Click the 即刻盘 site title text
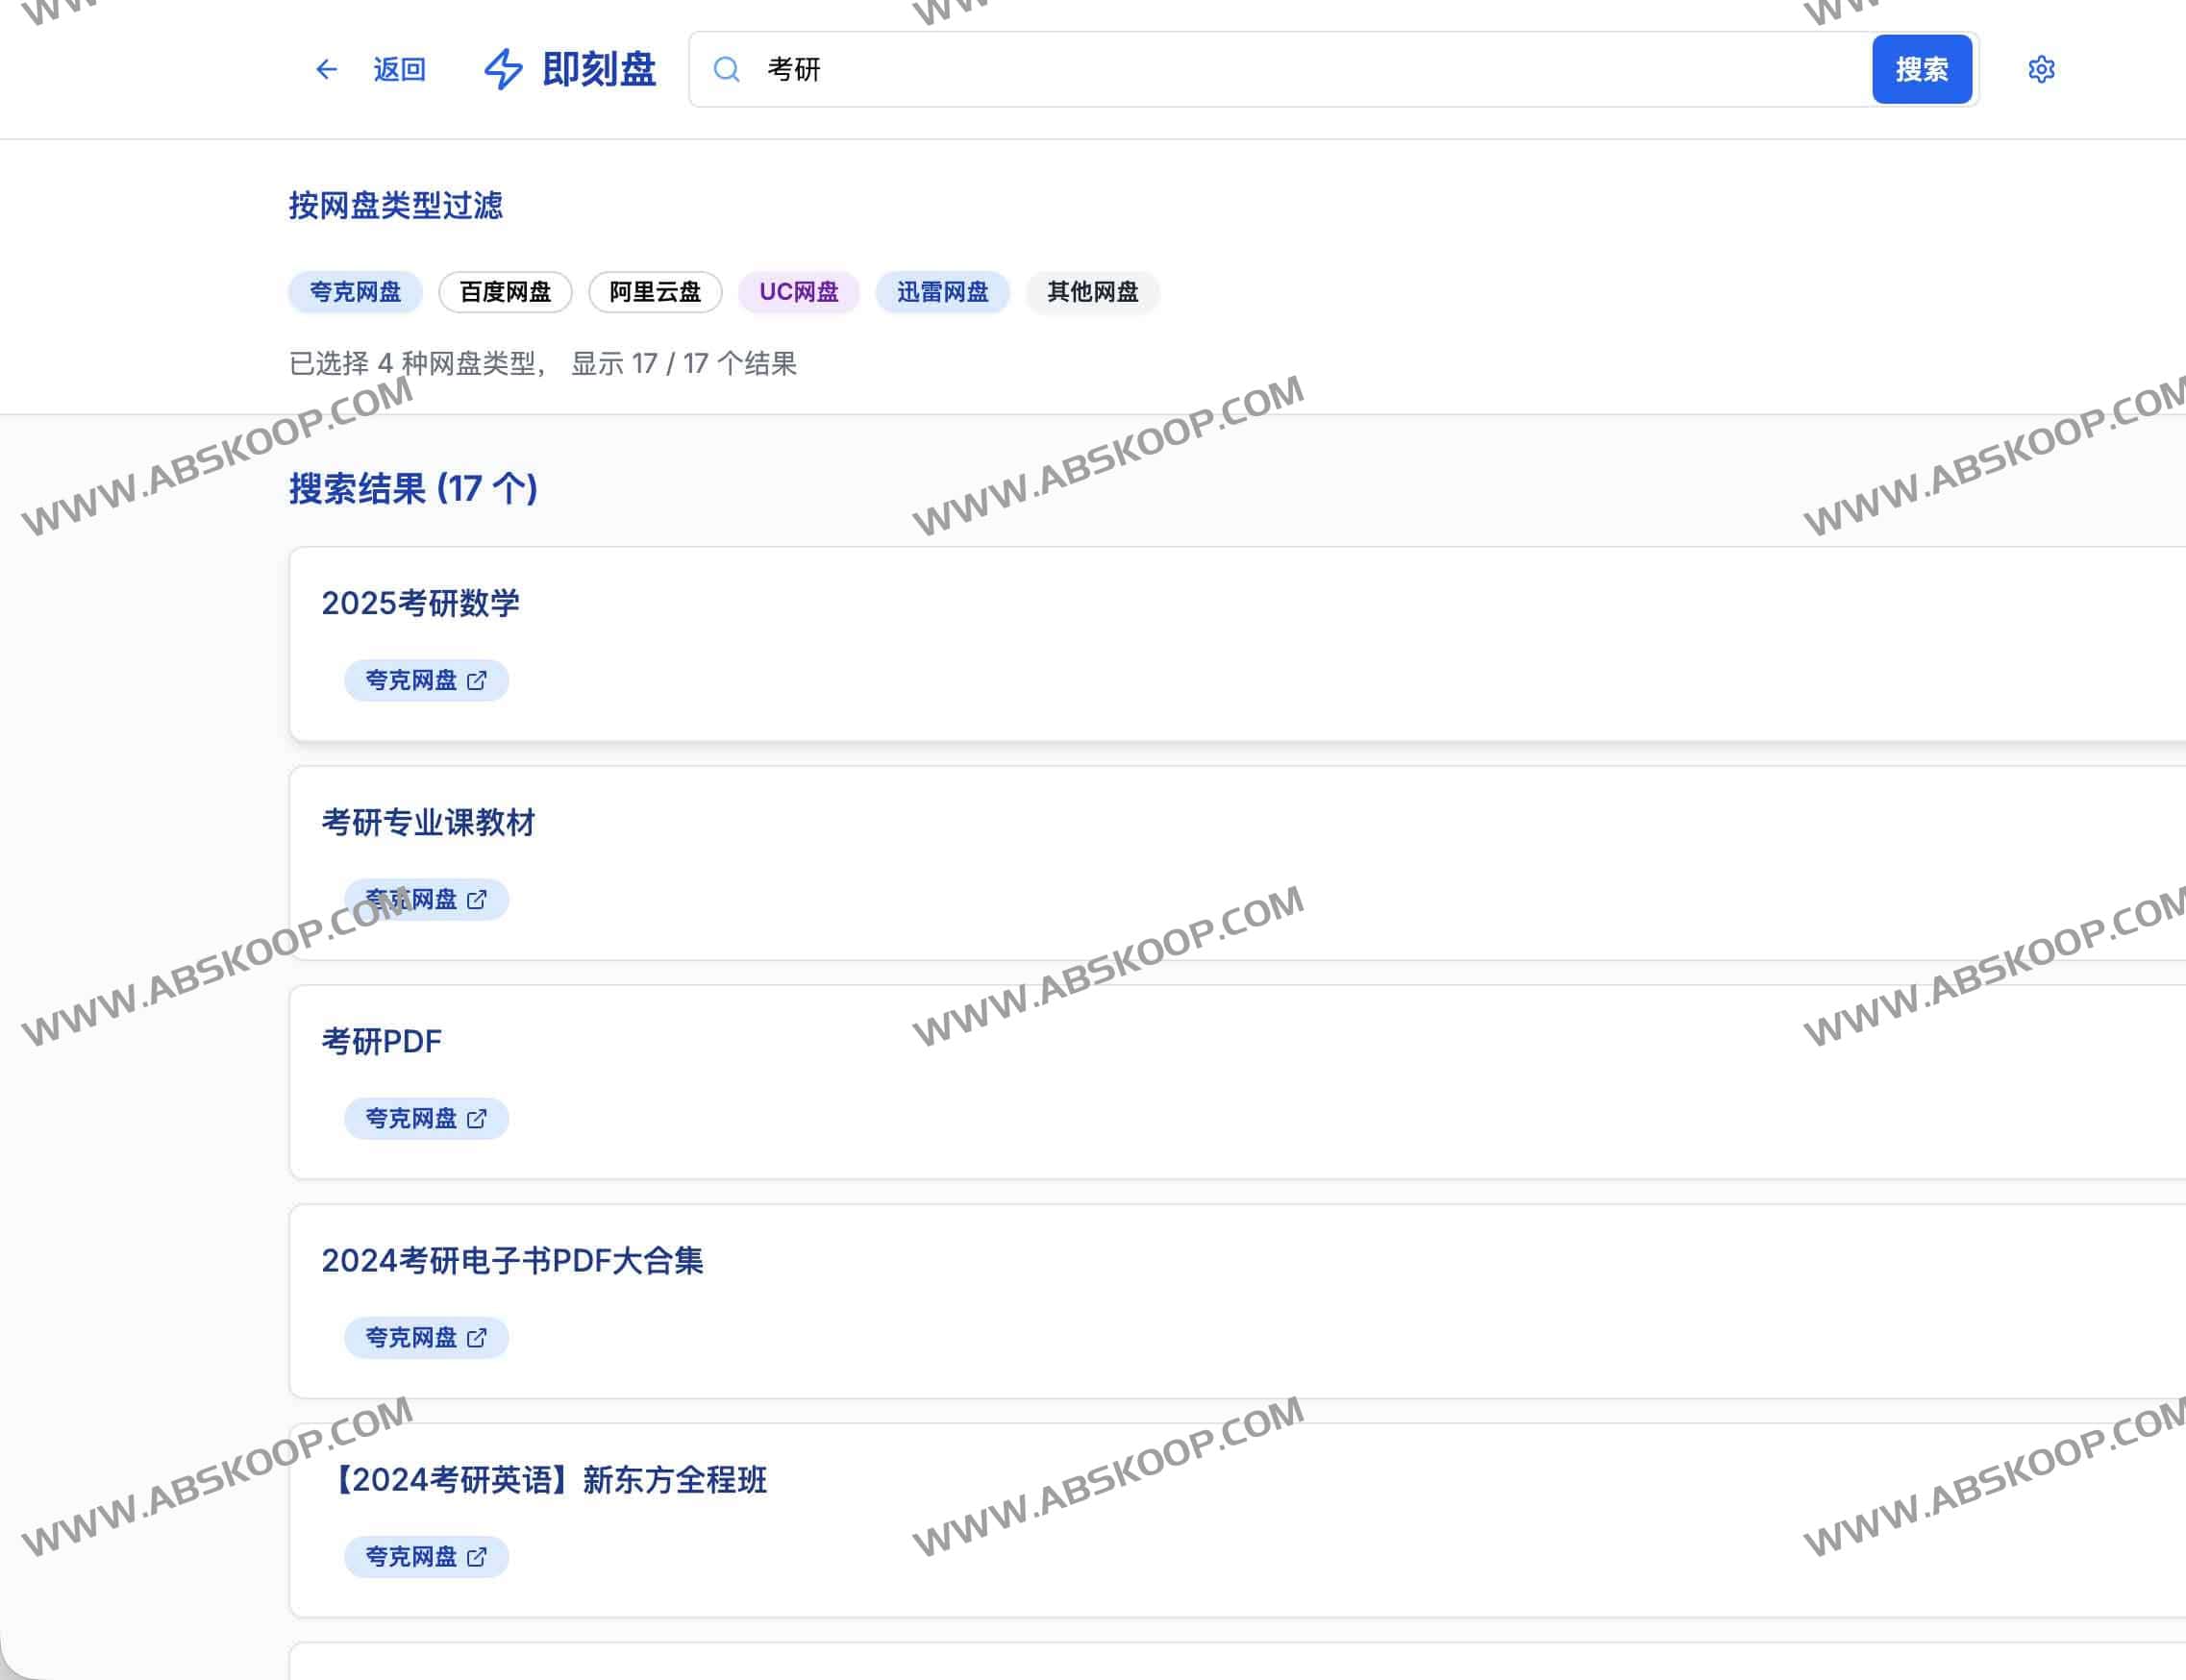2186x1680 pixels. pyautogui.click(x=598, y=69)
